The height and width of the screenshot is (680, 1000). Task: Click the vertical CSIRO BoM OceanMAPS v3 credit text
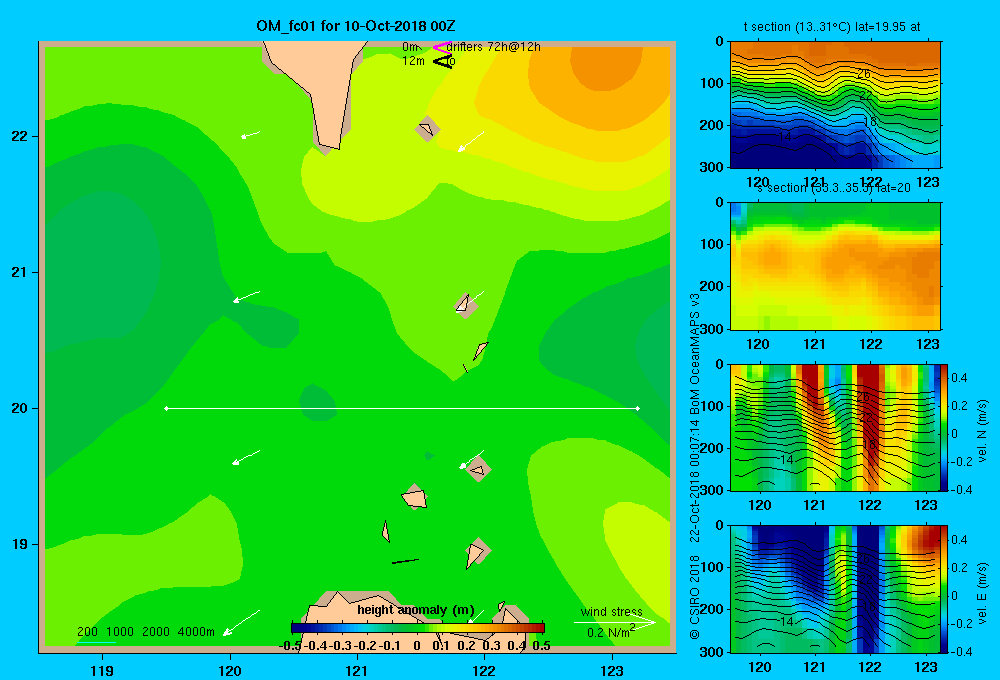coord(695,466)
